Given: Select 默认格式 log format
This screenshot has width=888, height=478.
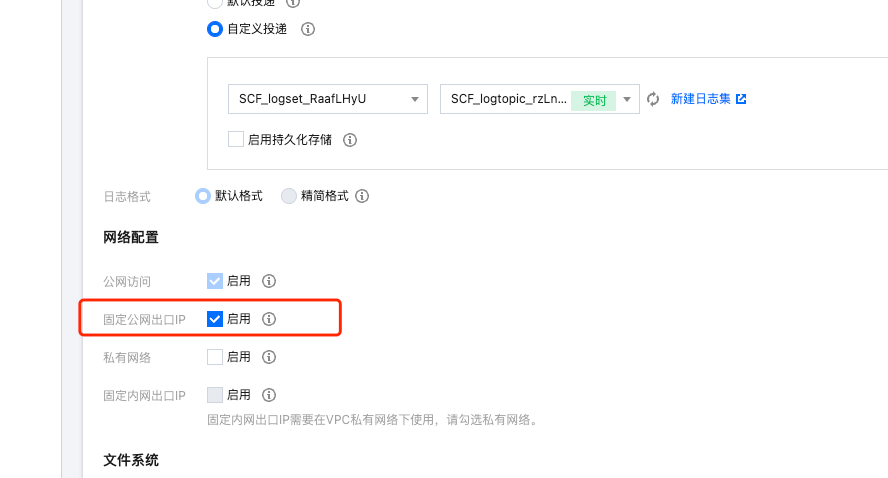Looking at the screenshot, I should point(203,196).
